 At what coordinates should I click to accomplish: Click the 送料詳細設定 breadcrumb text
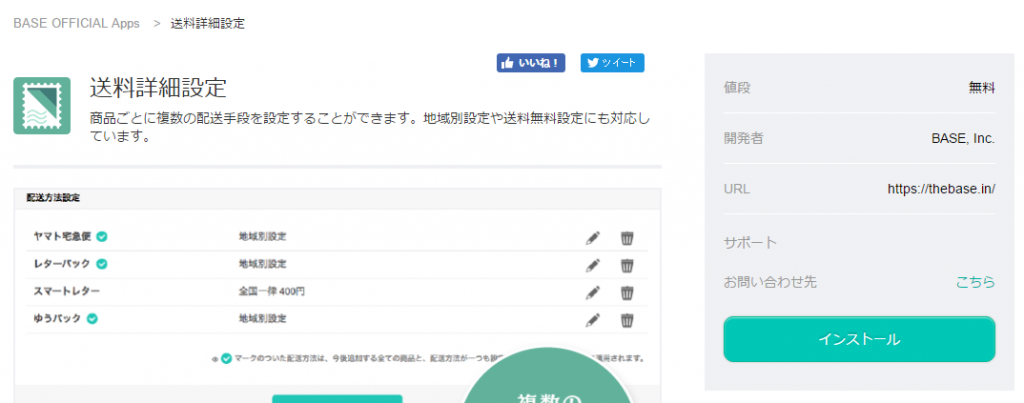(x=208, y=24)
